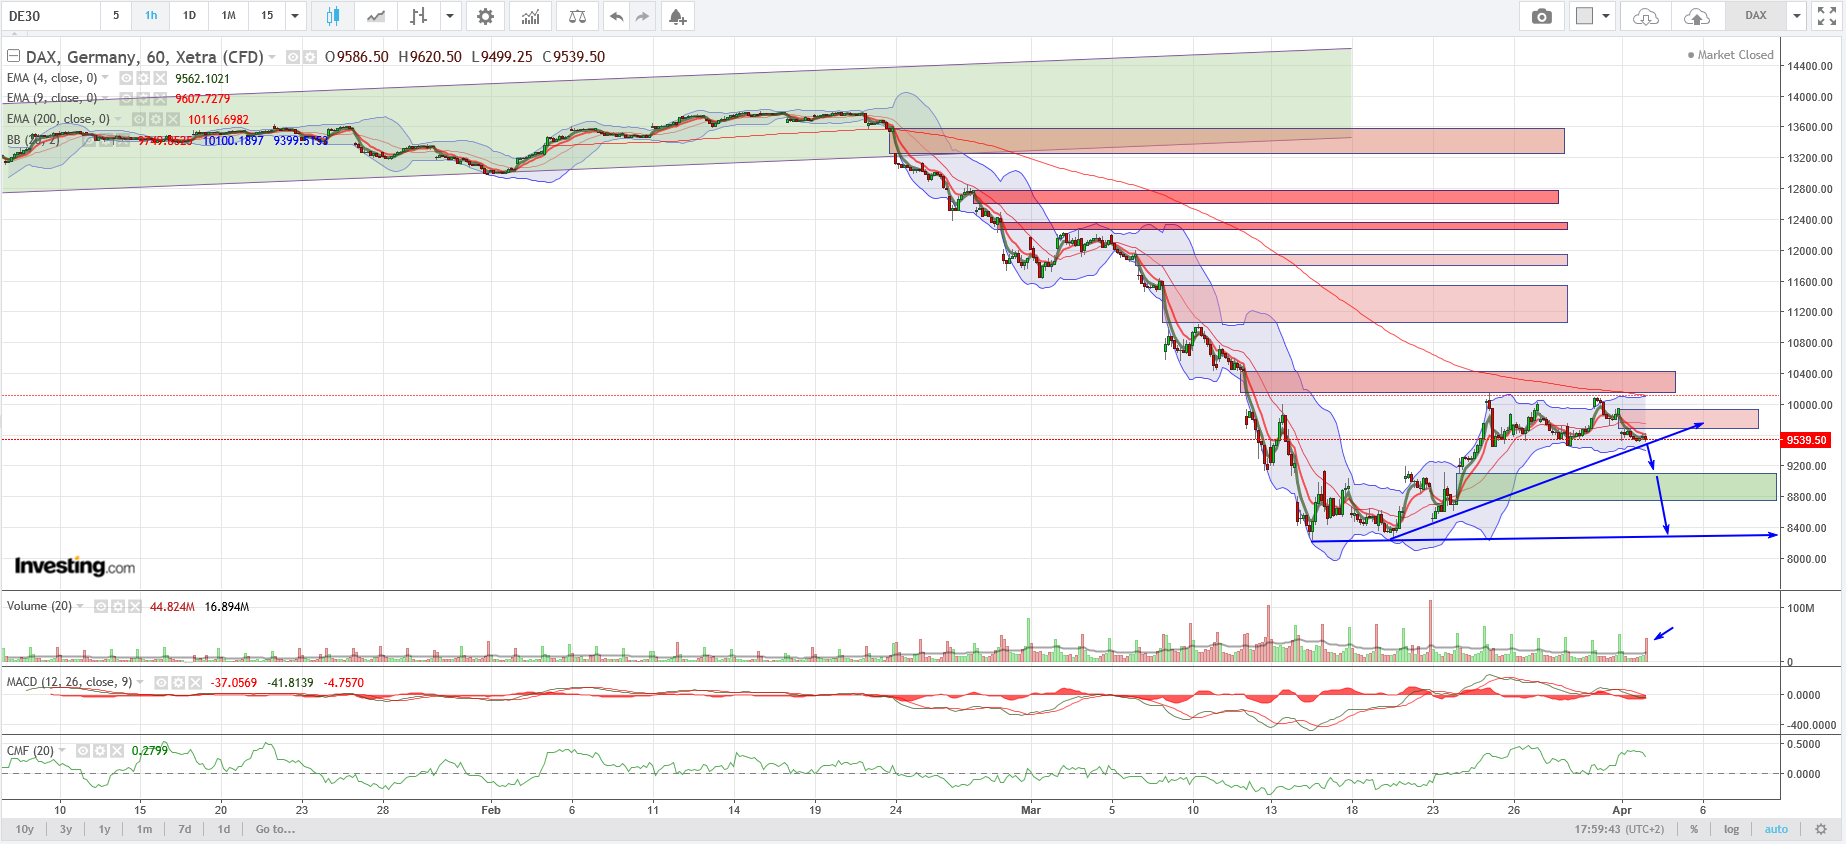Remove the MACD (12, 26, close, 9) indicator
The image size is (1846, 844).
[195, 683]
